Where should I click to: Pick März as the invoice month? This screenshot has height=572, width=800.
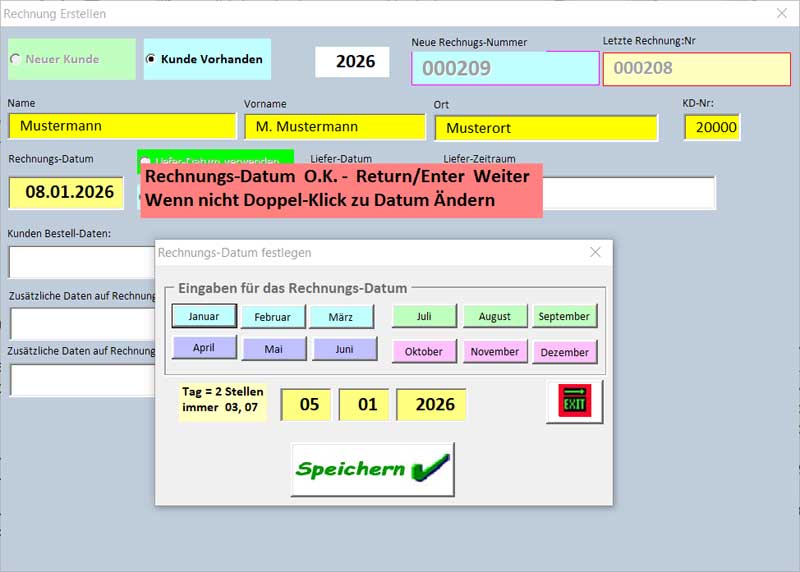342,317
